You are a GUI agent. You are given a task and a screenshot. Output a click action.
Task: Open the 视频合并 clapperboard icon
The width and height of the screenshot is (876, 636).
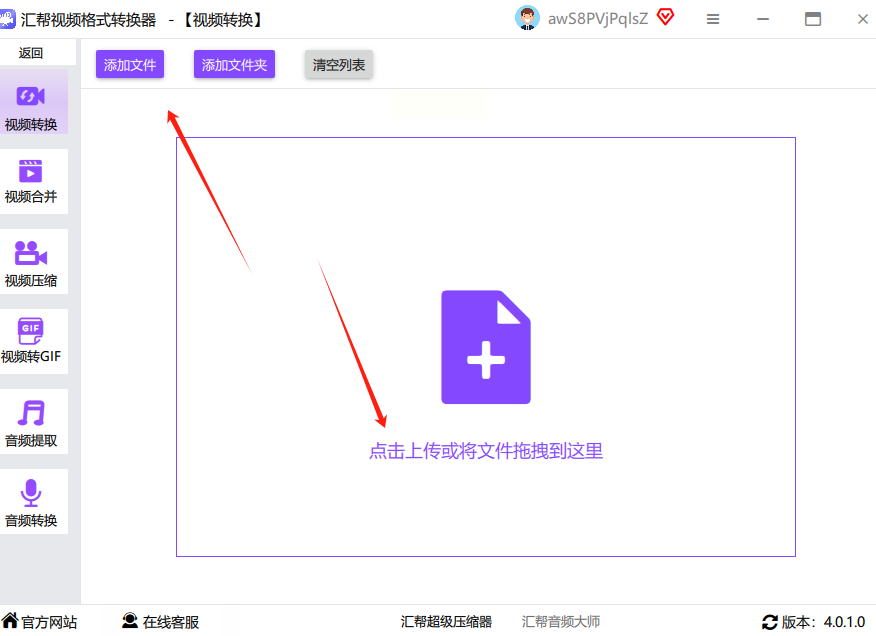click(31, 171)
